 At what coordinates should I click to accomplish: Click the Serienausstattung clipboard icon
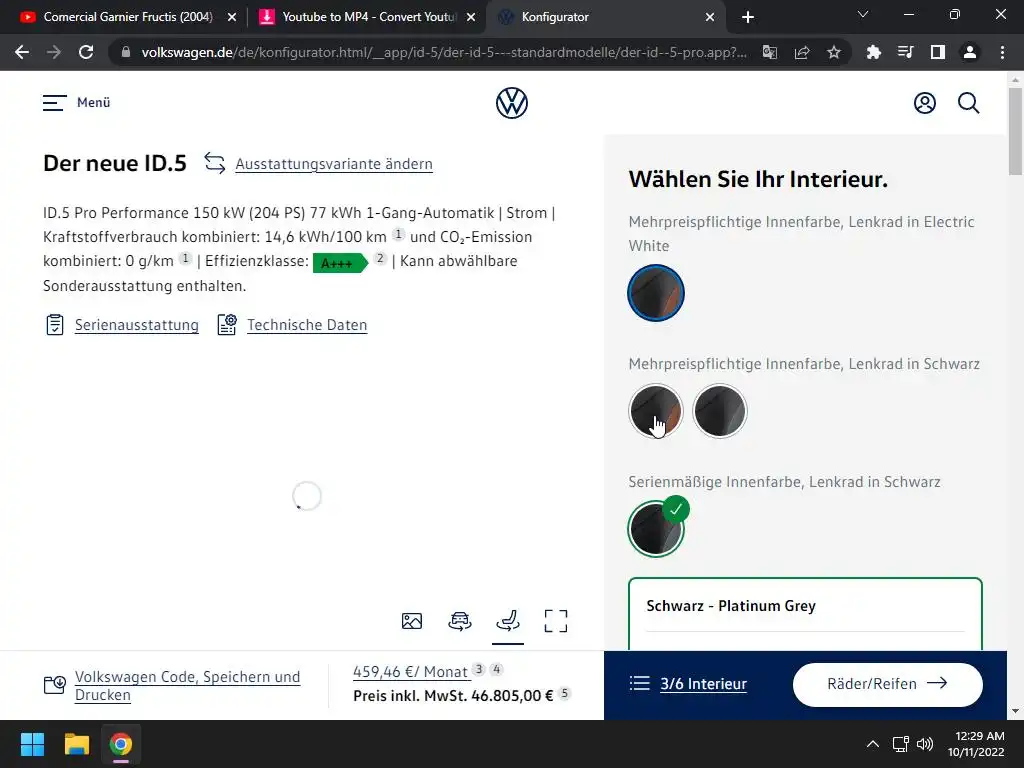tap(55, 325)
